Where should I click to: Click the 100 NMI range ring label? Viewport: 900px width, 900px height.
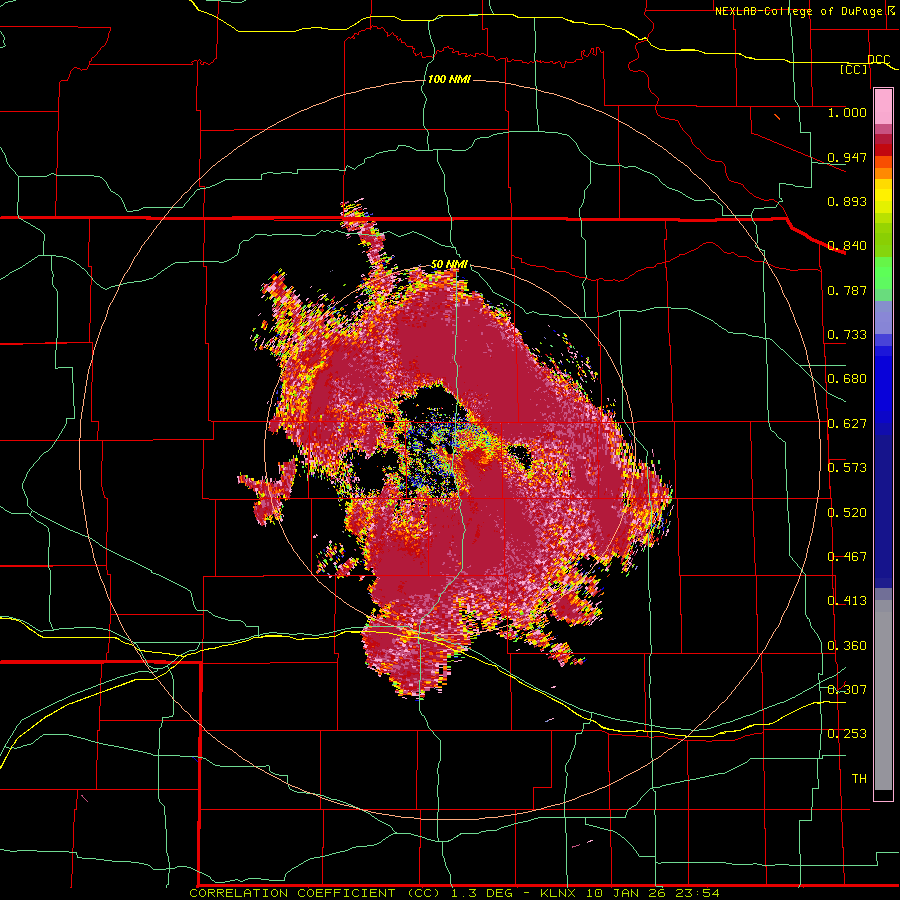449,79
